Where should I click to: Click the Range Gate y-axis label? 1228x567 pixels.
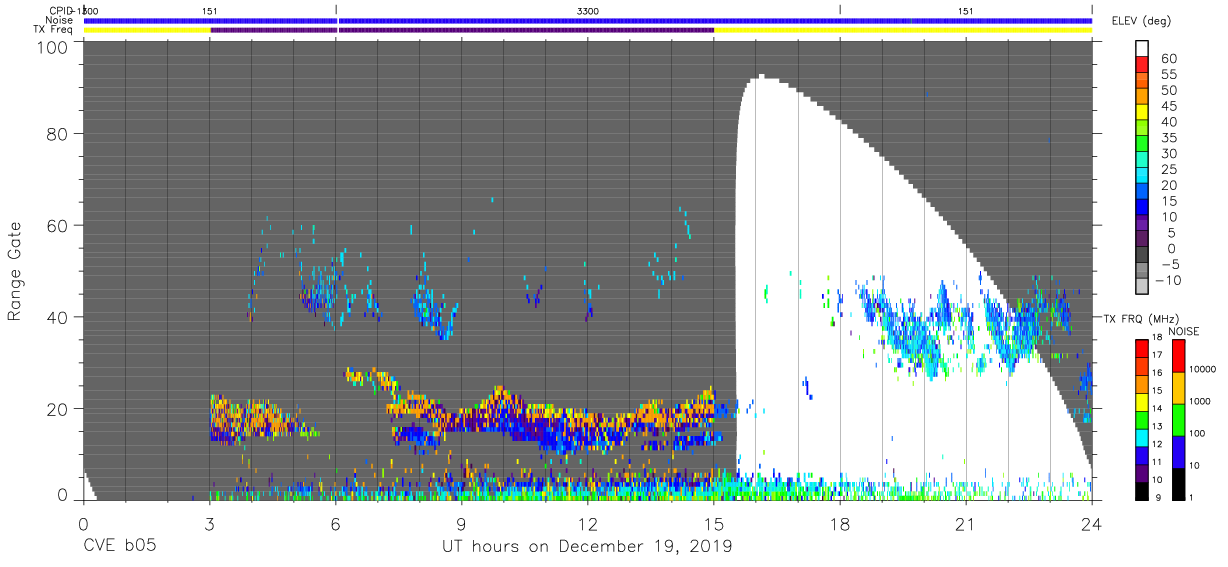click(15, 272)
